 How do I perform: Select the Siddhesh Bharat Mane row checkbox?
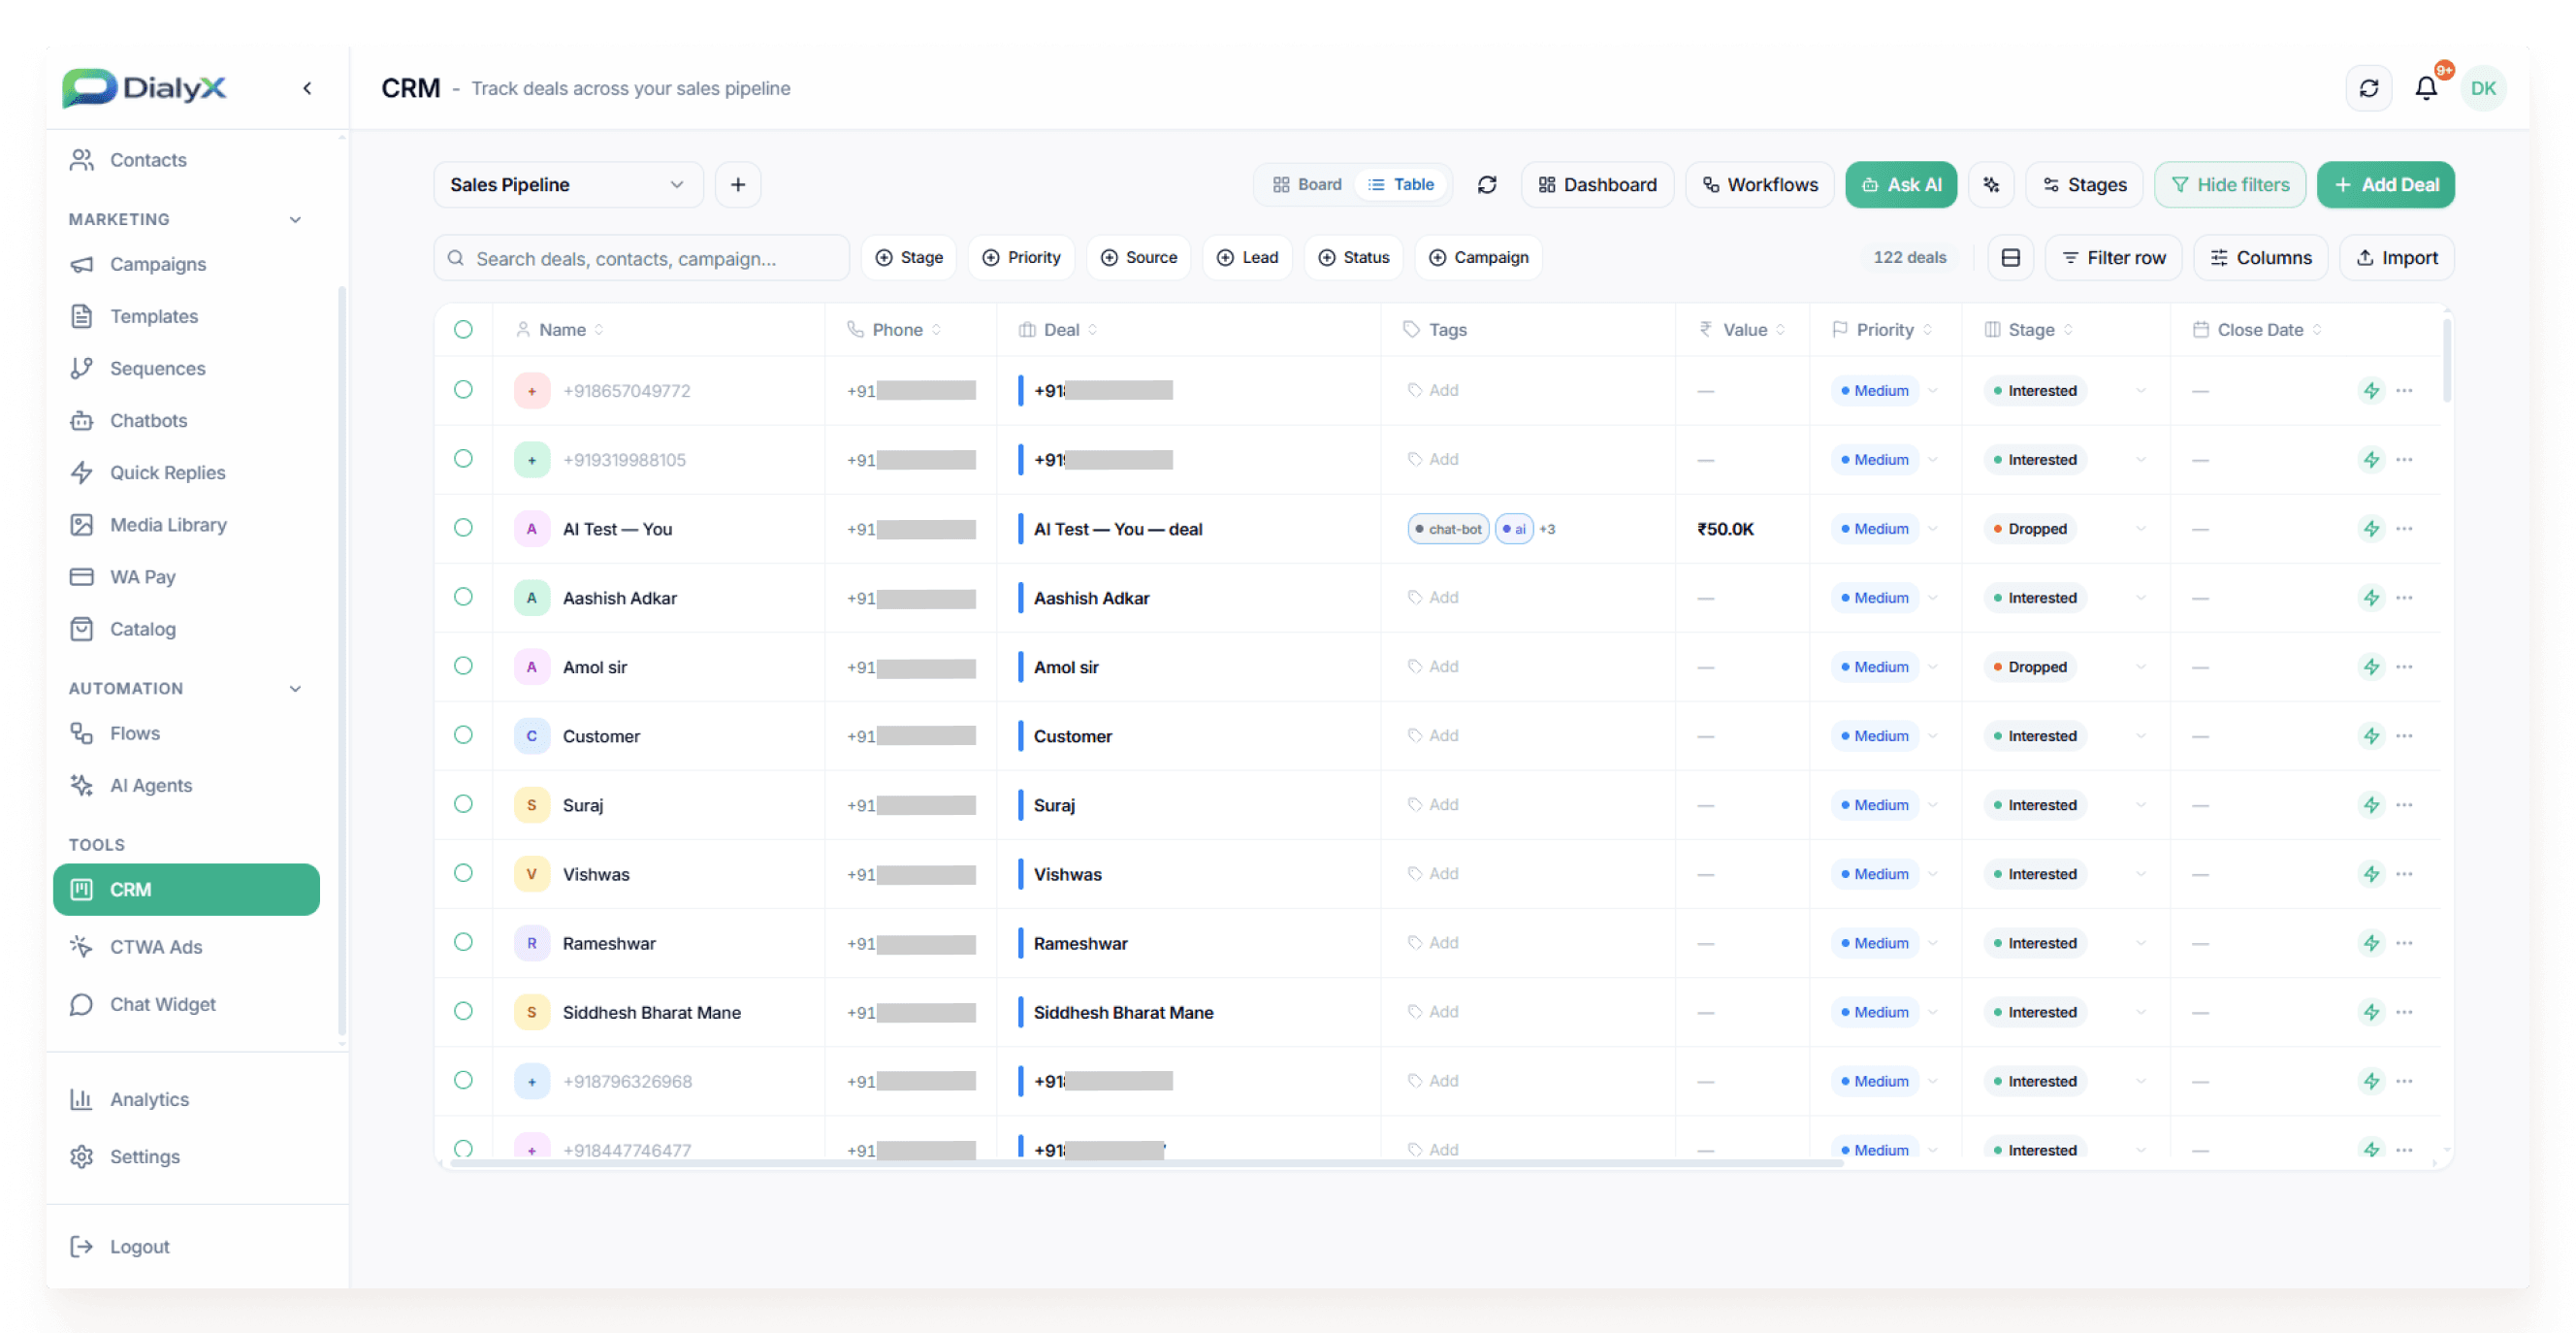pos(463,1011)
